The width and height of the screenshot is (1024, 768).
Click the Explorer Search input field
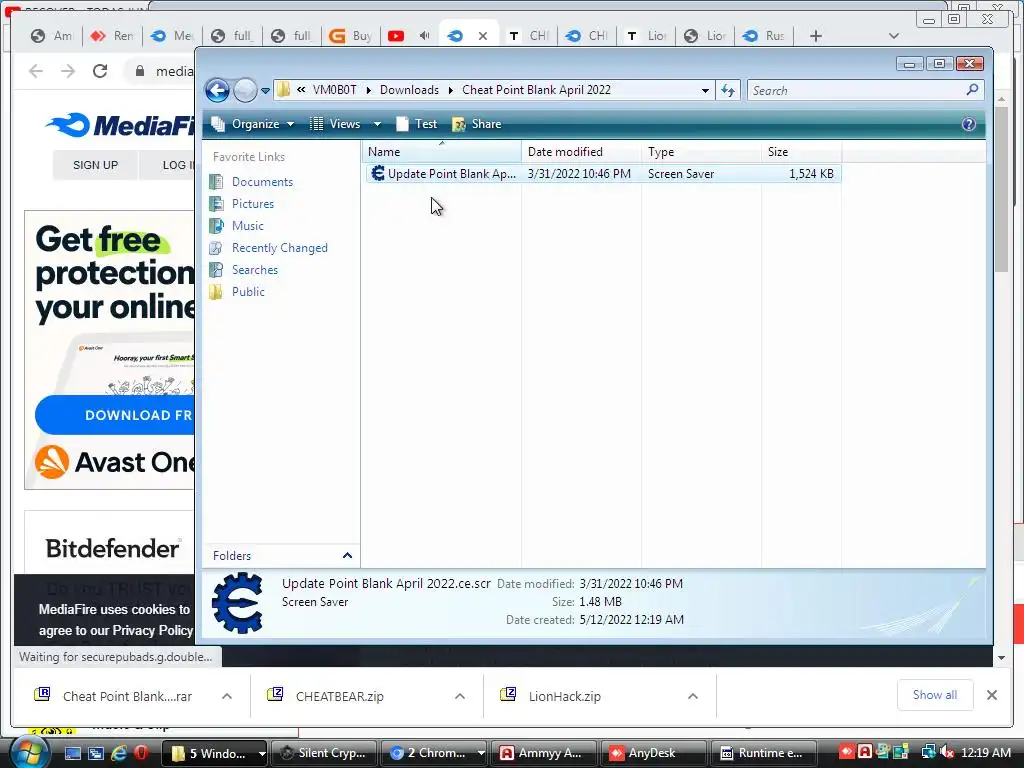coord(856,90)
